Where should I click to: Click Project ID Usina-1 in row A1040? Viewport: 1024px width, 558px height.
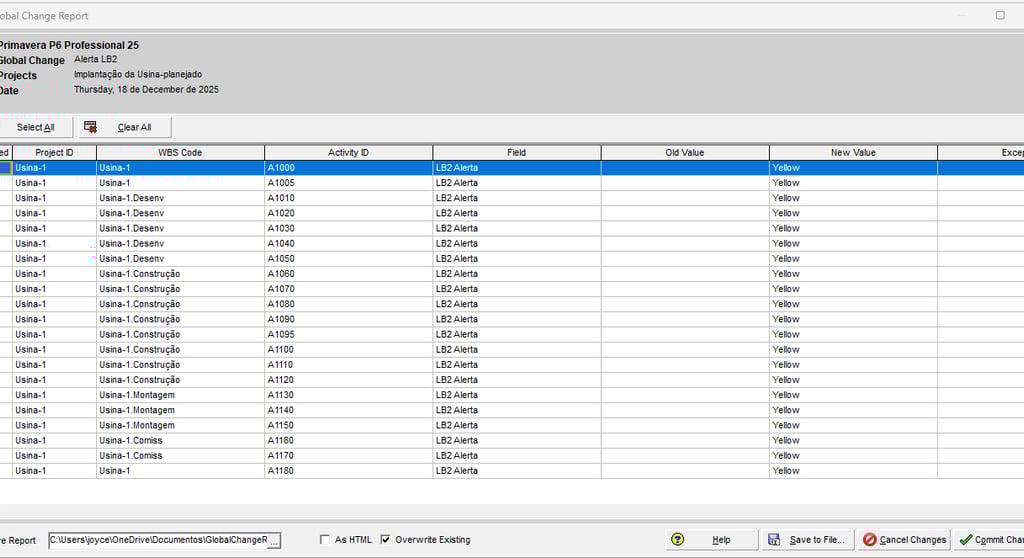pyautogui.click(x=54, y=243)
